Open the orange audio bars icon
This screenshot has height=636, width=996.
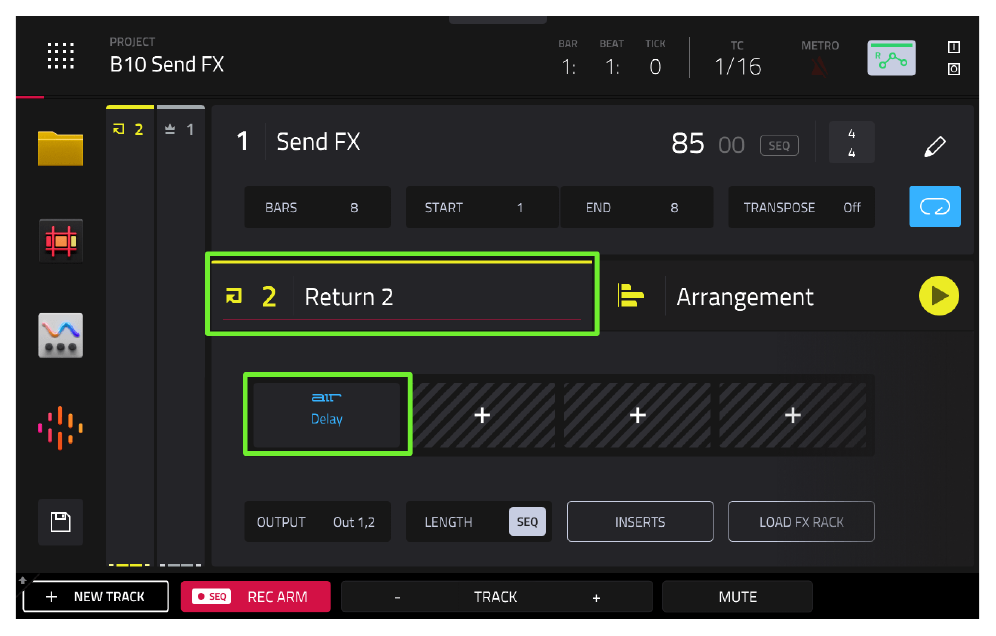pyautogui.click(x=60, y=428)
